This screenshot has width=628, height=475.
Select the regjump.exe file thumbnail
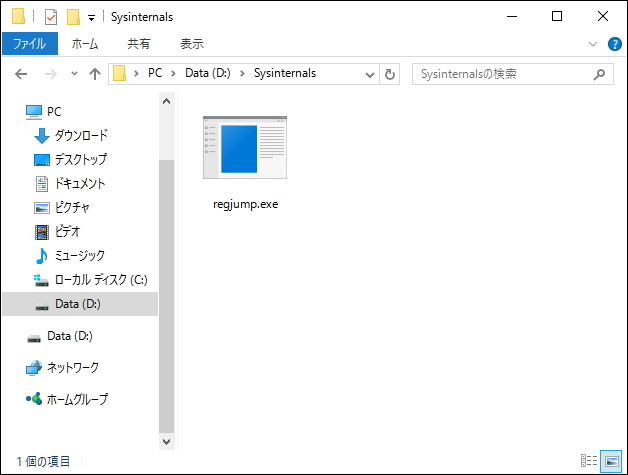[x=245, y=147]
